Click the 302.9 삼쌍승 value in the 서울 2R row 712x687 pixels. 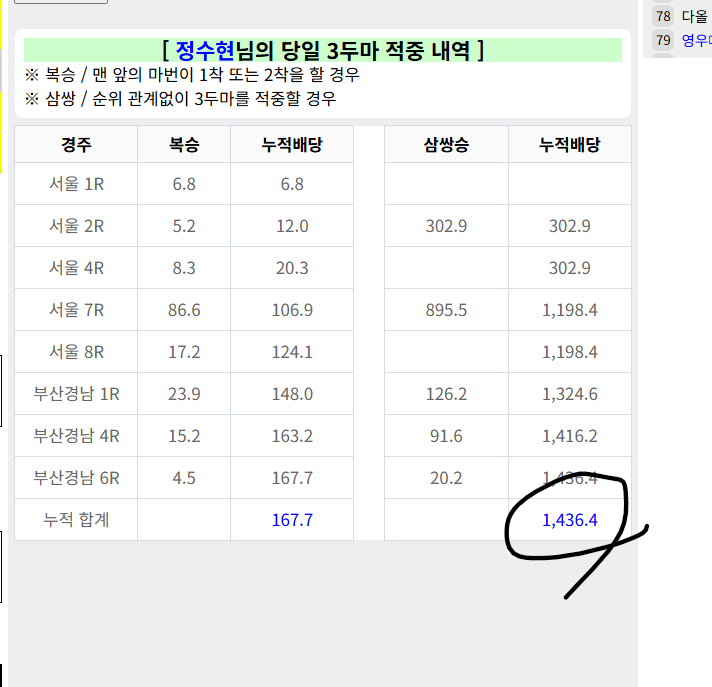446,226
